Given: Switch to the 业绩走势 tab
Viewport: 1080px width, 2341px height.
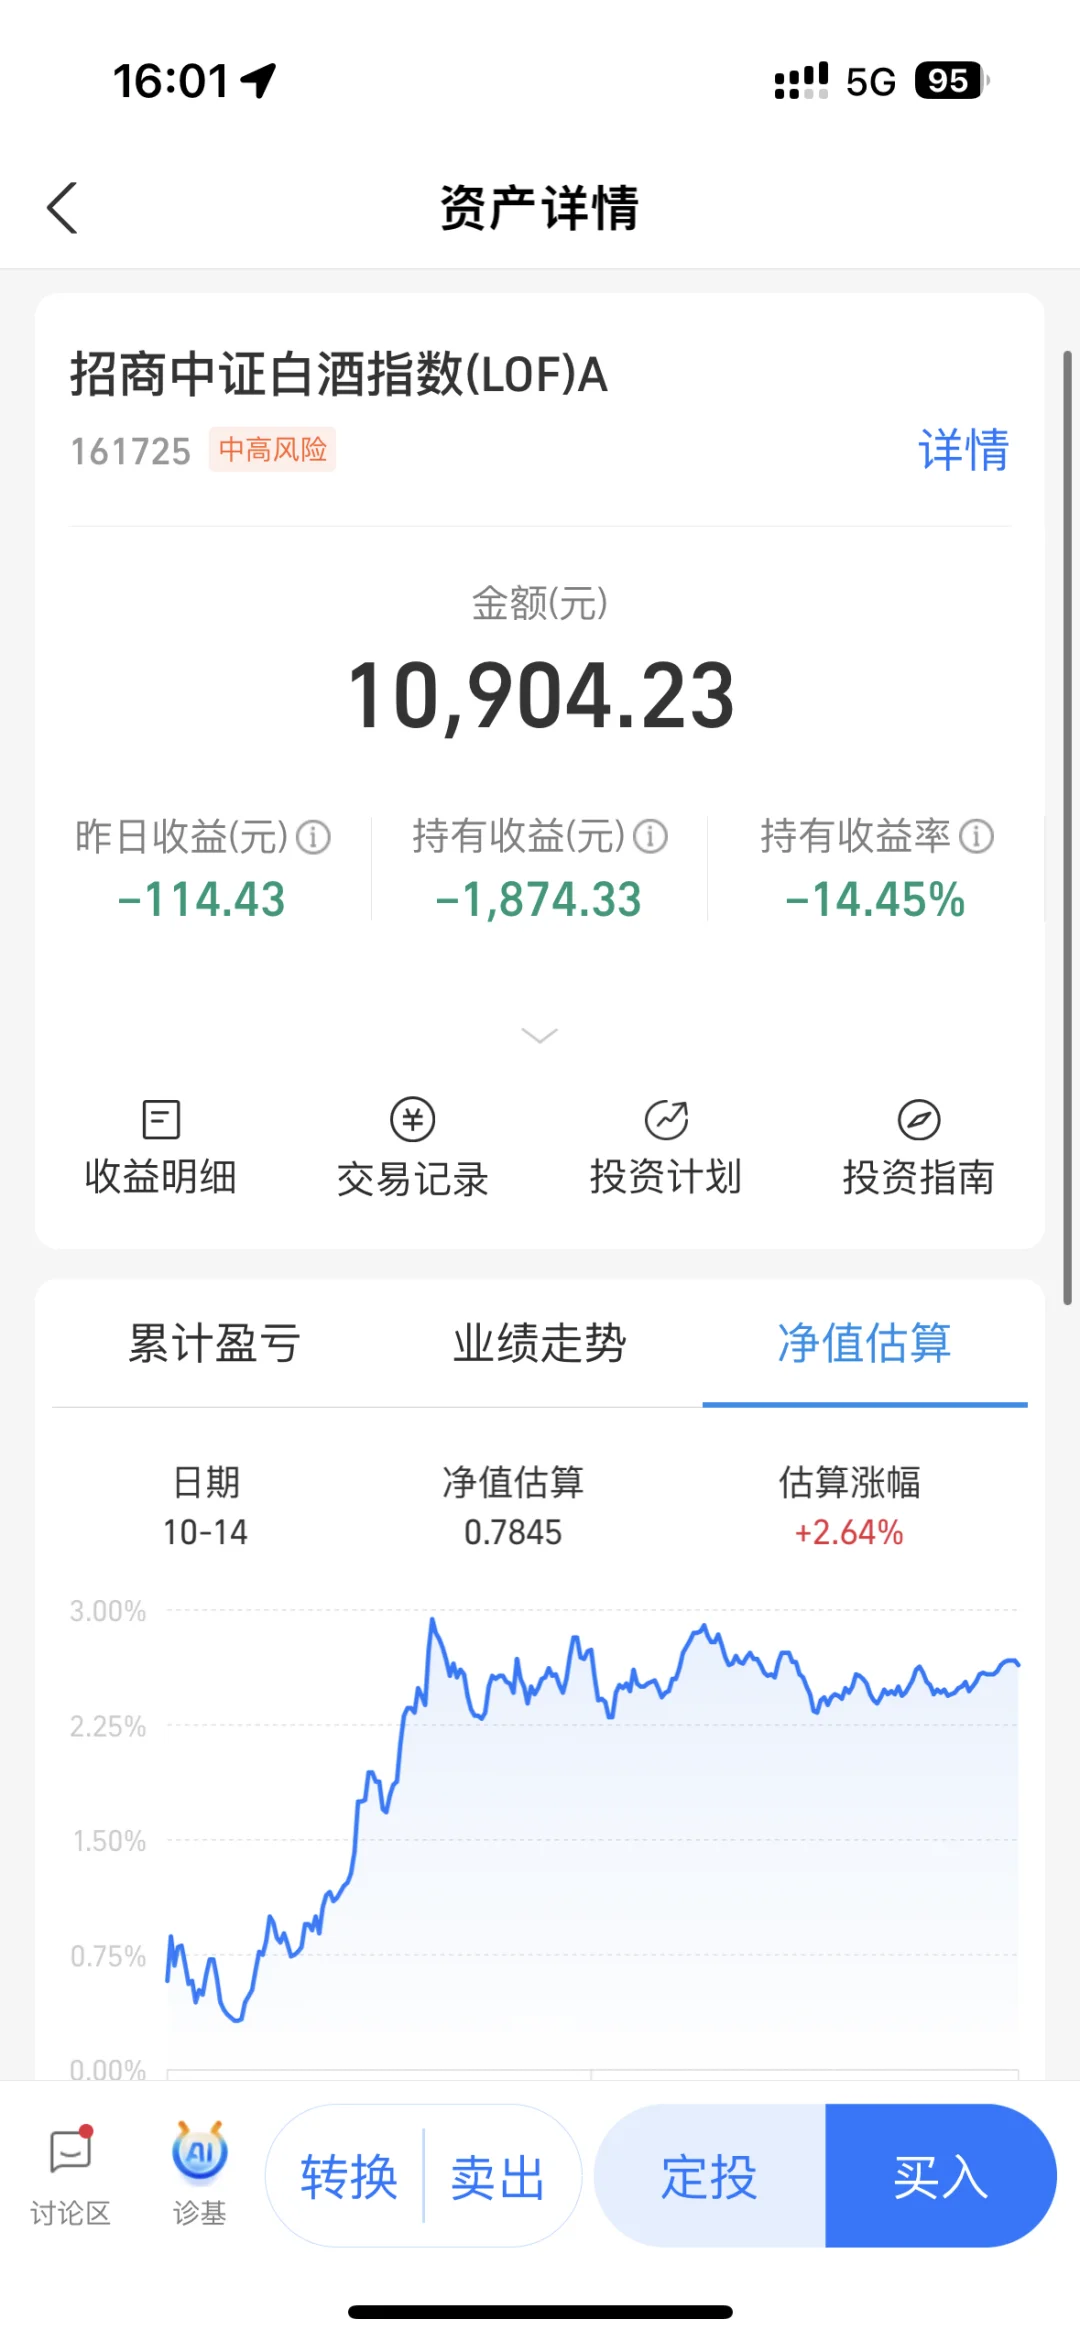Looking at the screenshot, I should (x=540, y=1343).
